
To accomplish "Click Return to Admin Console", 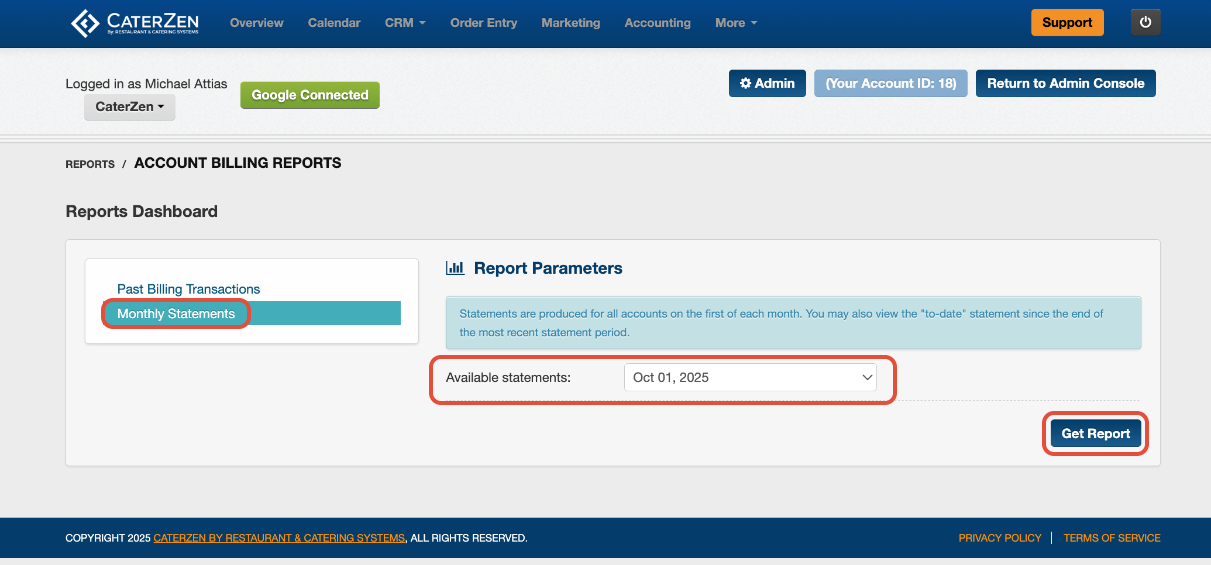I will (1066, 83).
